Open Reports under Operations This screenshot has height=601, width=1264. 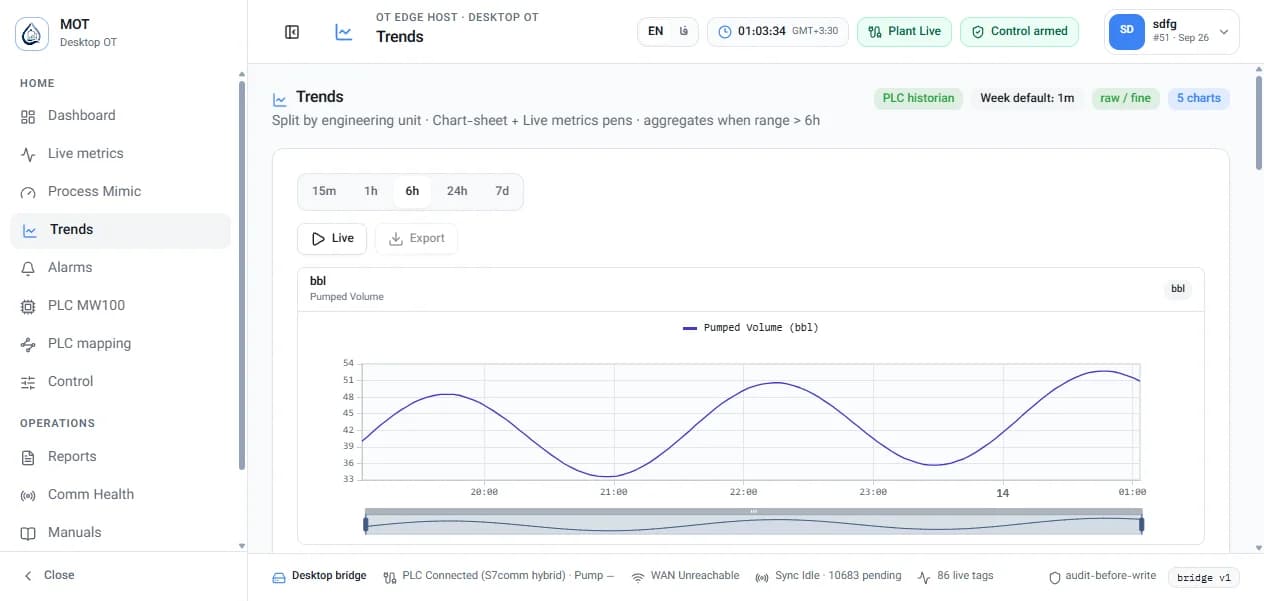coord(120,456)
